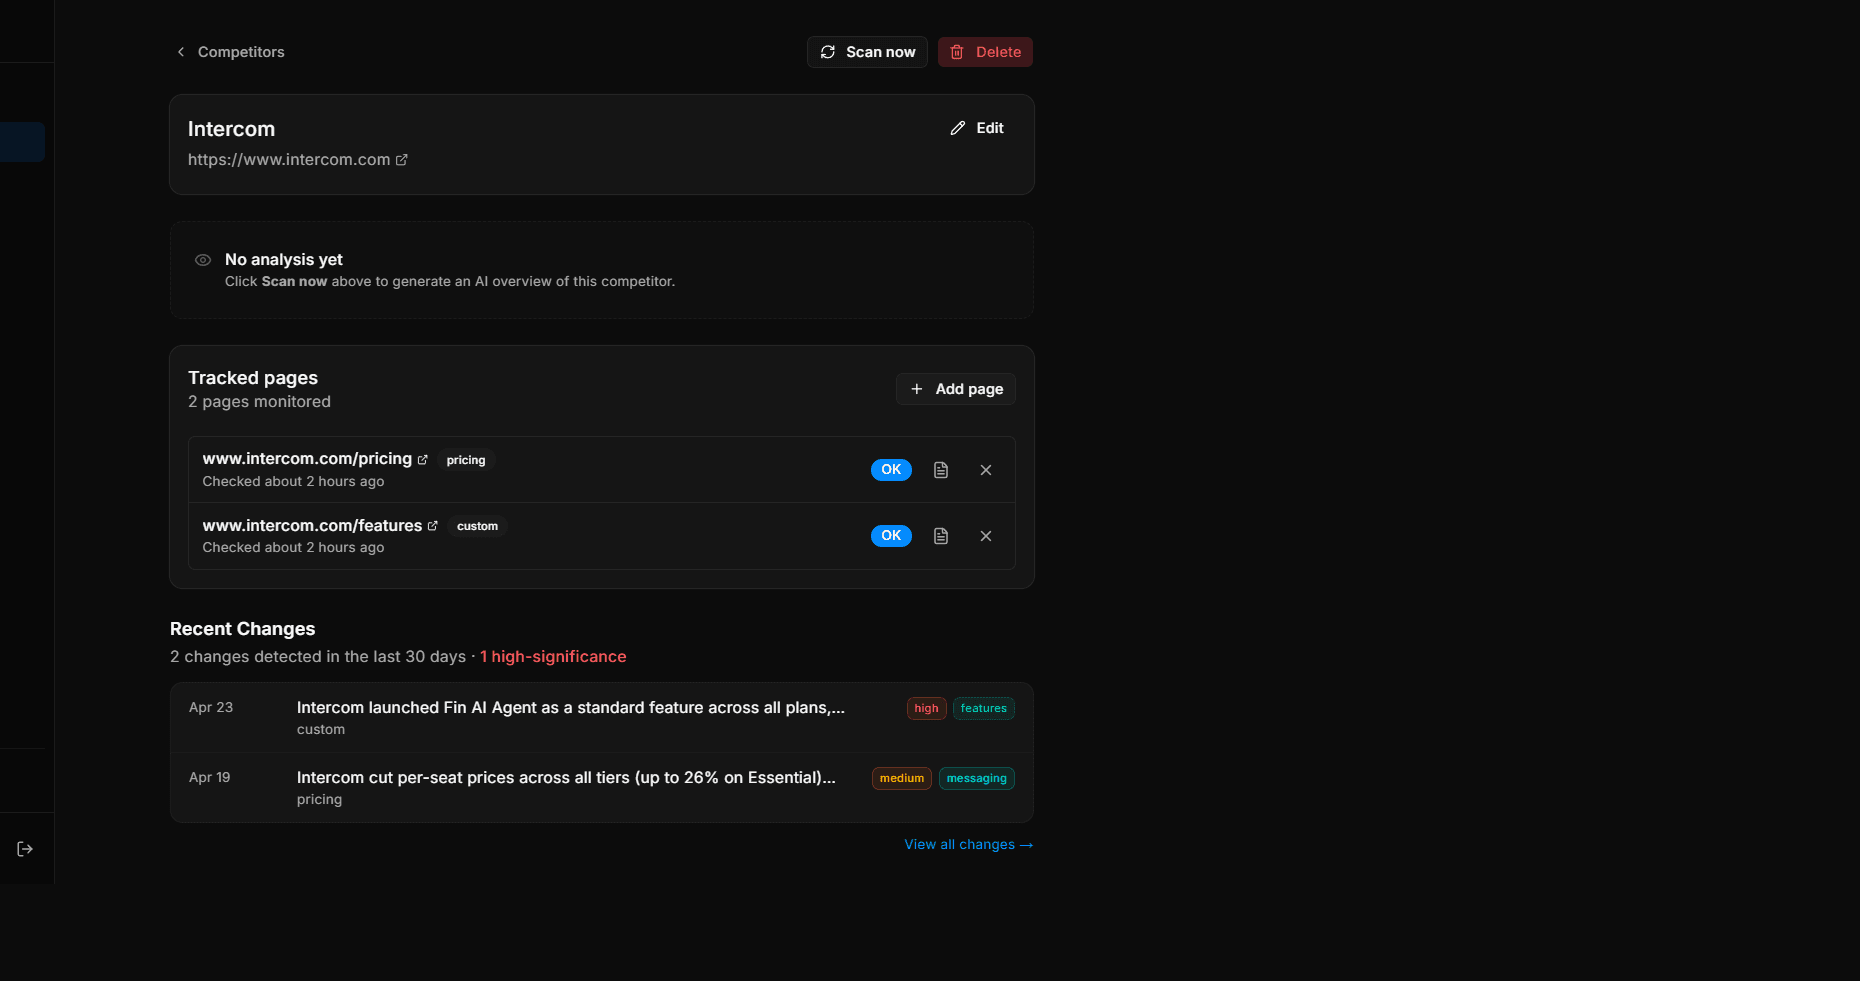This screenshot has height=981, width=1860.
Task: Click external link icon next to intercom.com URL
Action: click(401, 160)
